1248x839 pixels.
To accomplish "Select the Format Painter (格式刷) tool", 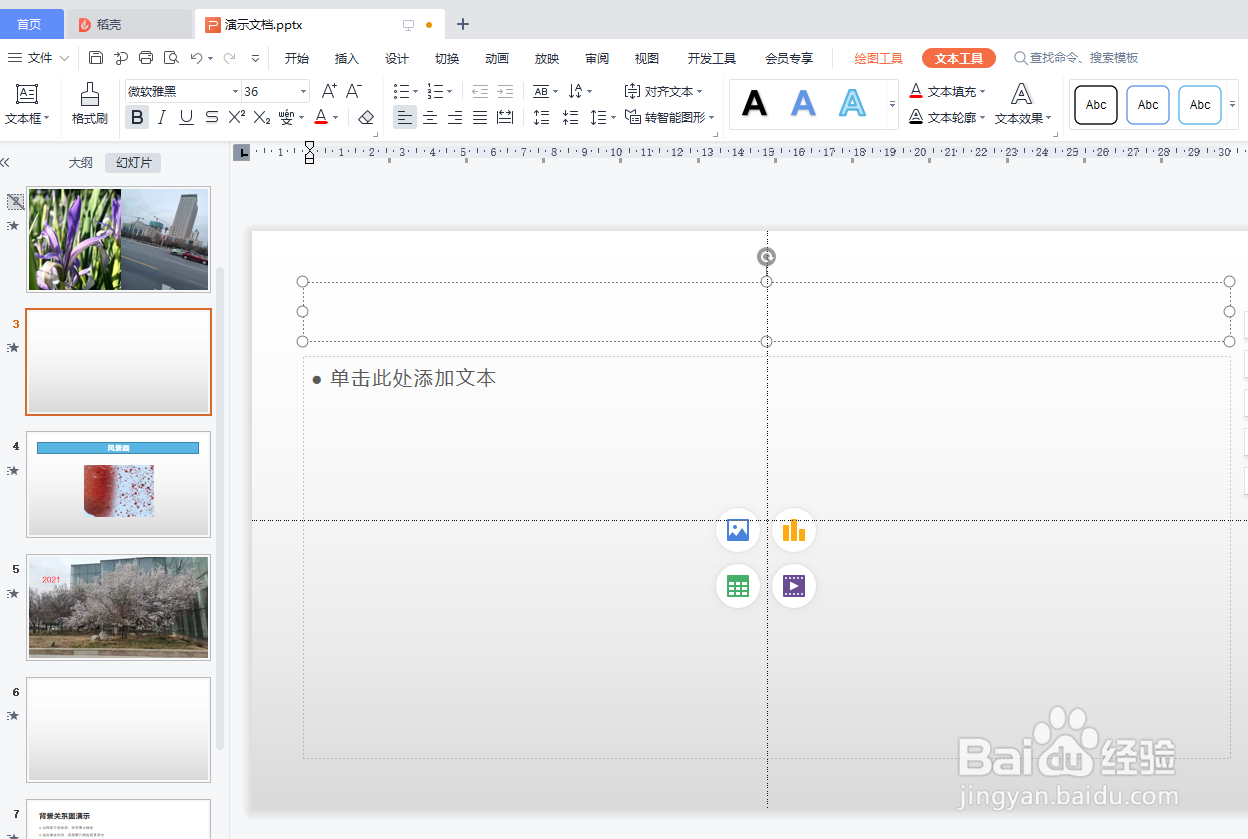I will click(x=90, y=104).
